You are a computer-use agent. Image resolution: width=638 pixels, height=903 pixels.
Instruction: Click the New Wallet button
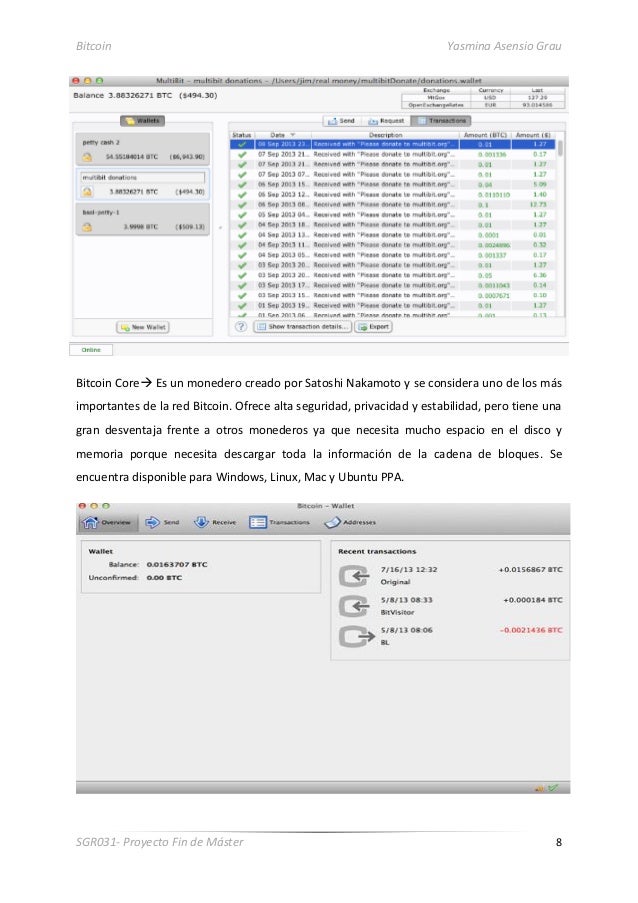tap(143, 327)
